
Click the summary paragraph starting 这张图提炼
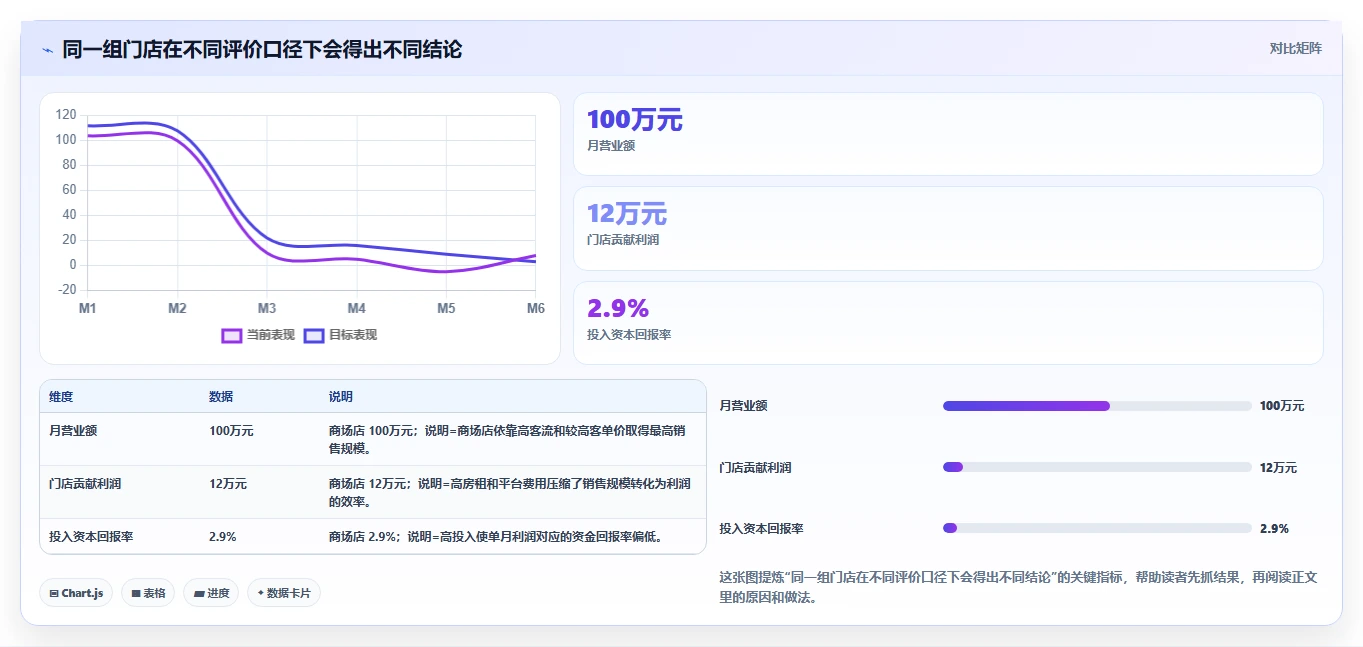tap(1018, 588)
